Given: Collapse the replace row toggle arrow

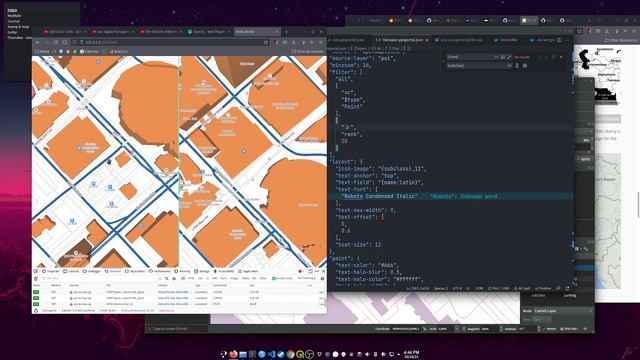Looking at the screenshot, I should (x=444, y=61).
